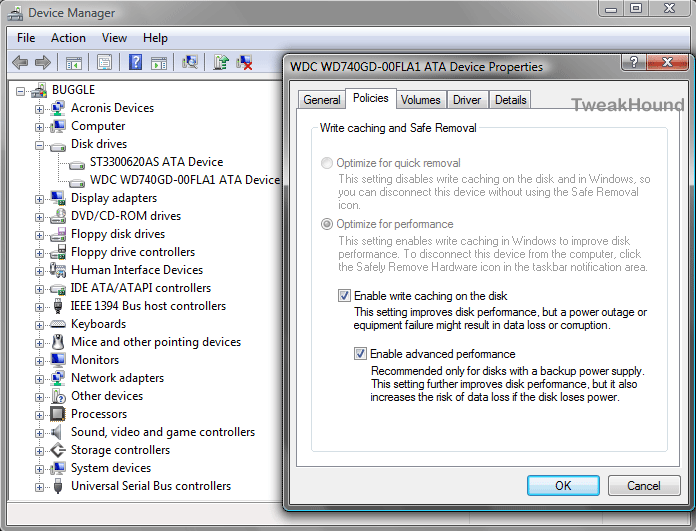696x531 pixels.
Task: Switch to the Details tab
Action: click(510, 100)
